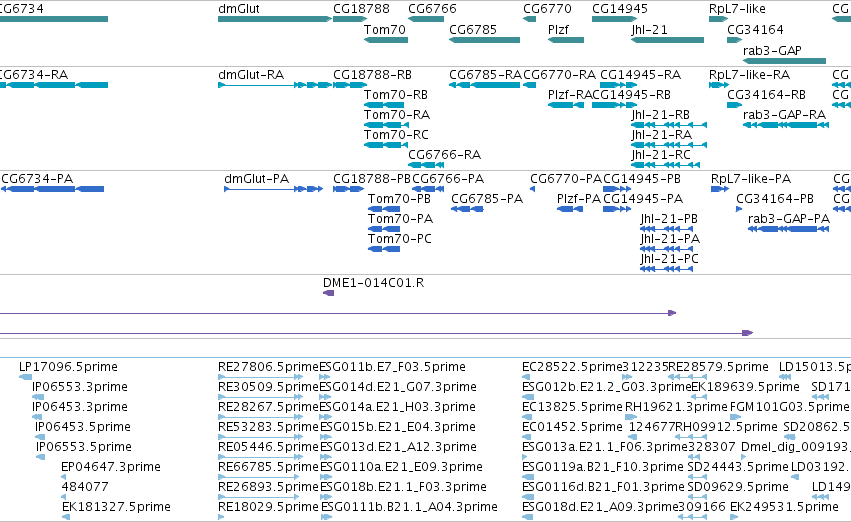
Task: Open the CG6770 gene label
Action: (547, 9)
